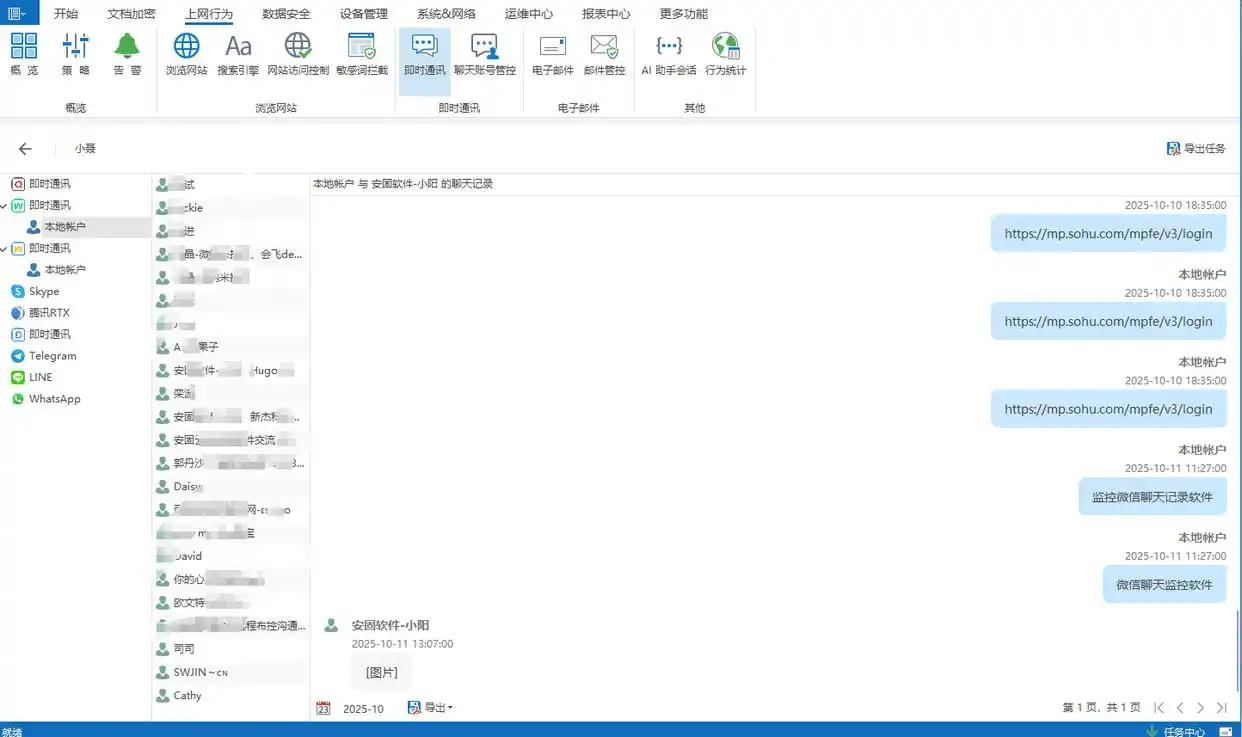This screenshot has width=1242, height=737.
Task: Open AI 助手会话 icon in ribbon
Action: pos(668,54)
